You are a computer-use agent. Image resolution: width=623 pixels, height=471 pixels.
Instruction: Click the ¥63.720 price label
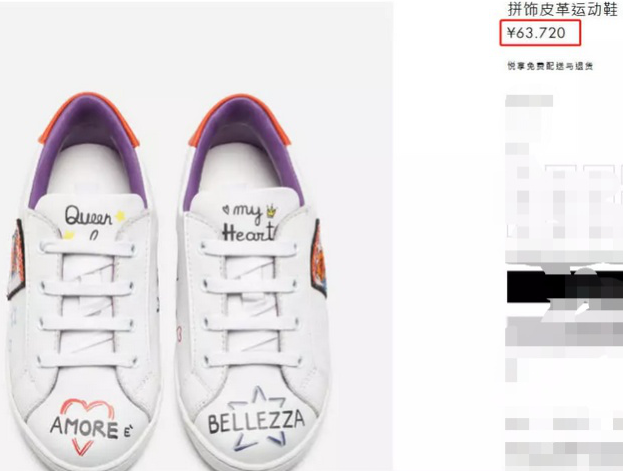[x=536, y=33]
